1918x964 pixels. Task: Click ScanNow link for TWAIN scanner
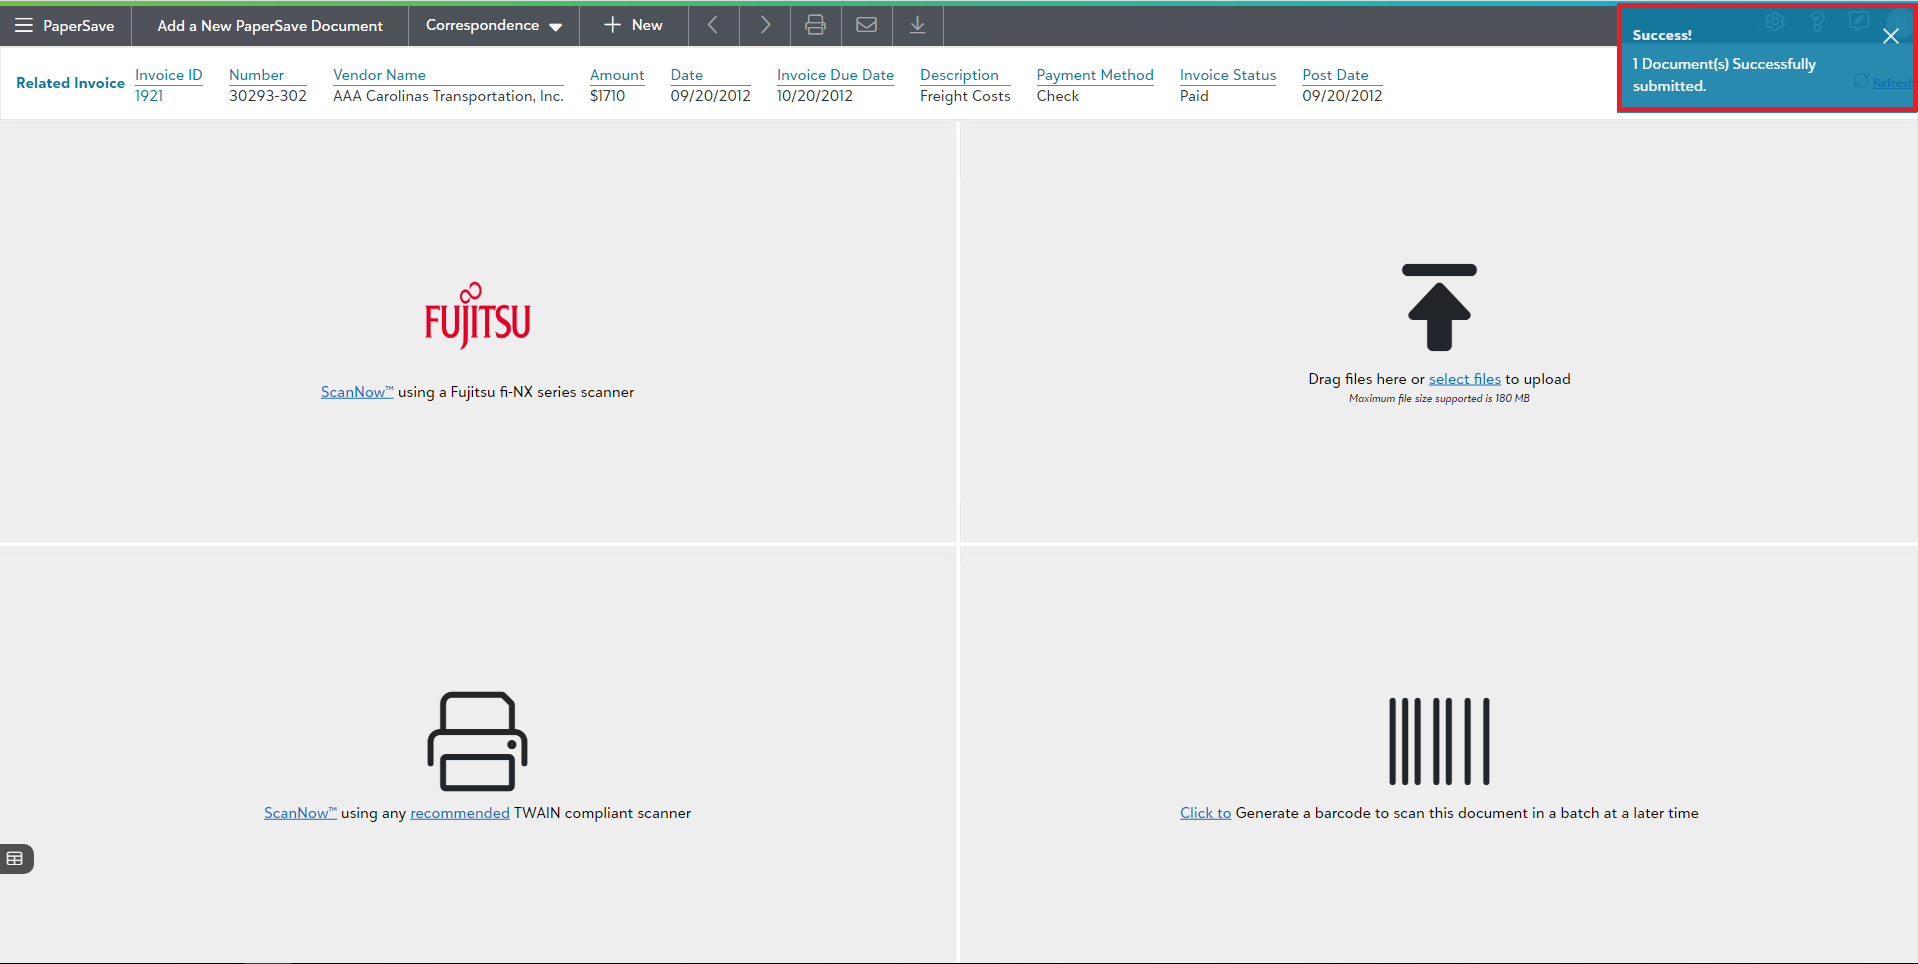[299, 813]
